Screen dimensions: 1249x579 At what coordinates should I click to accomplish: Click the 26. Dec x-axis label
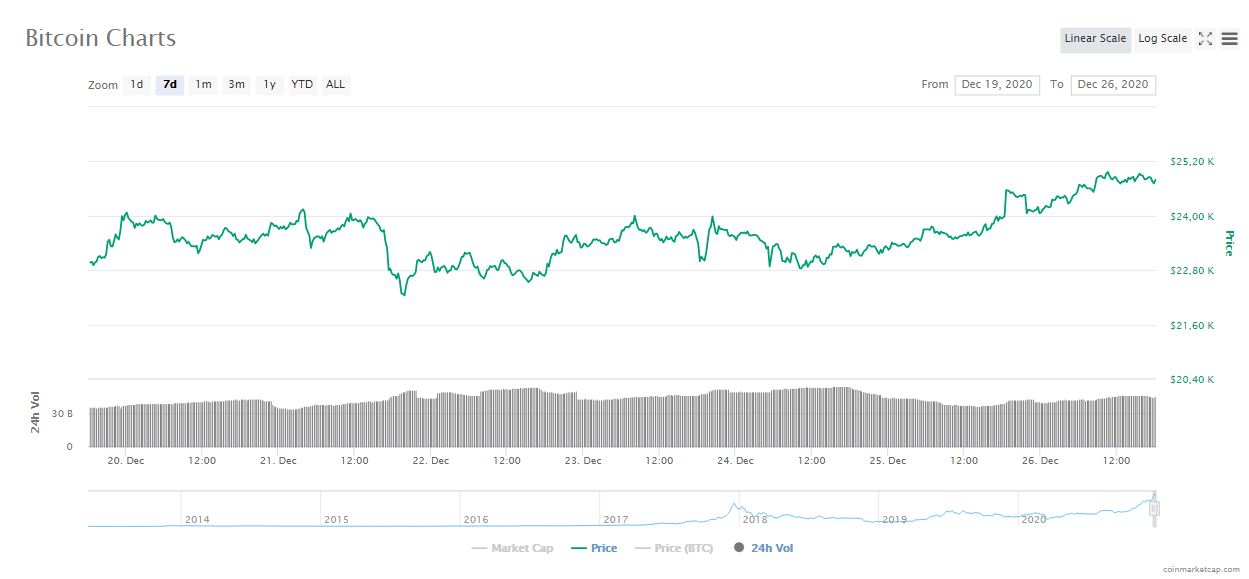pos(1040,461)
